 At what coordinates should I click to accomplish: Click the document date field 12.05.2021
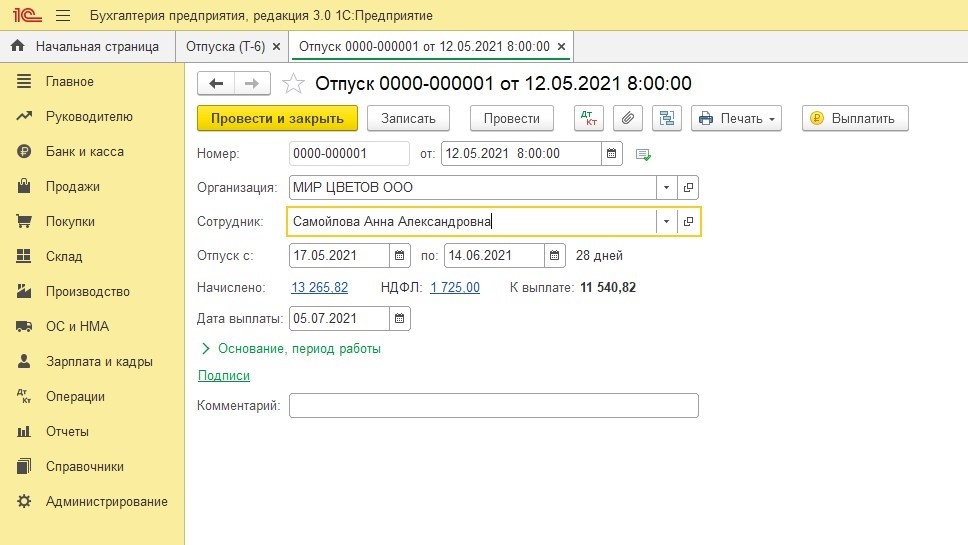click(521, 154)
